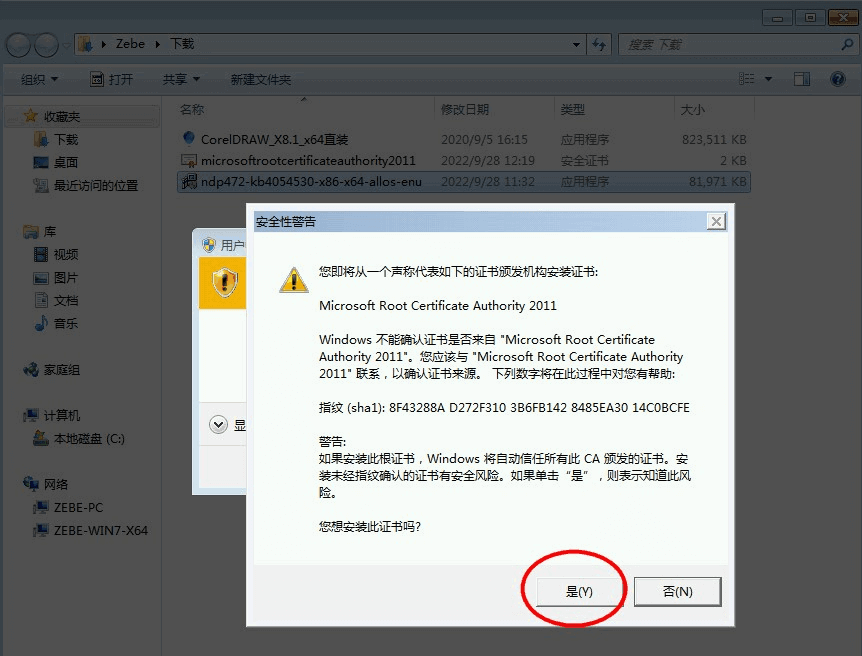Click the refresh icon beside address bar
The image size is (862, 656).
point(599,44)
